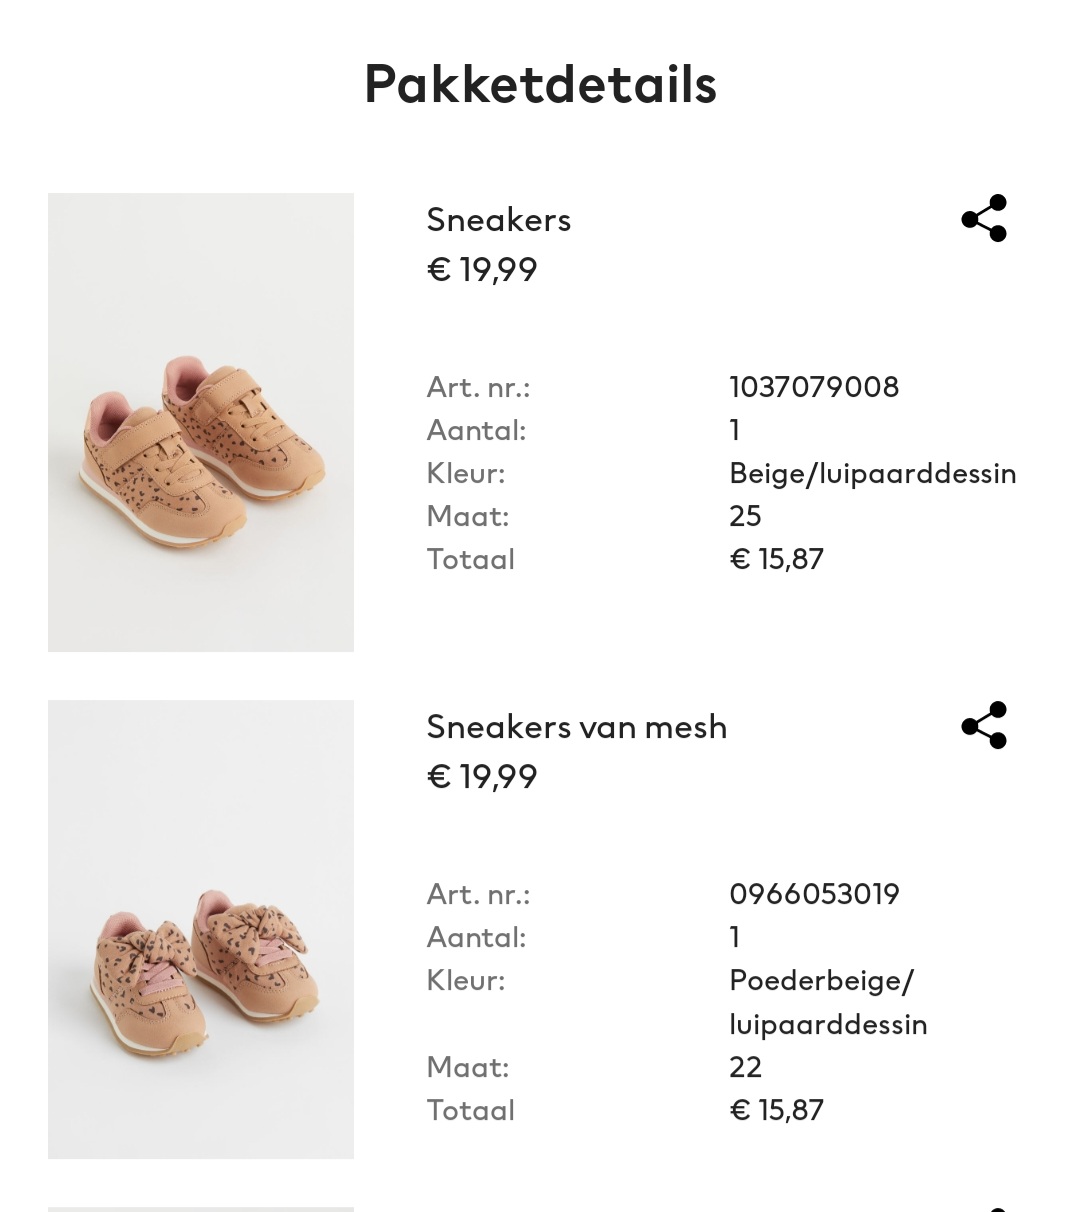Click the Beige/luipaarddessin color value
This screenshot has width=1080, height=1212.
872,473
